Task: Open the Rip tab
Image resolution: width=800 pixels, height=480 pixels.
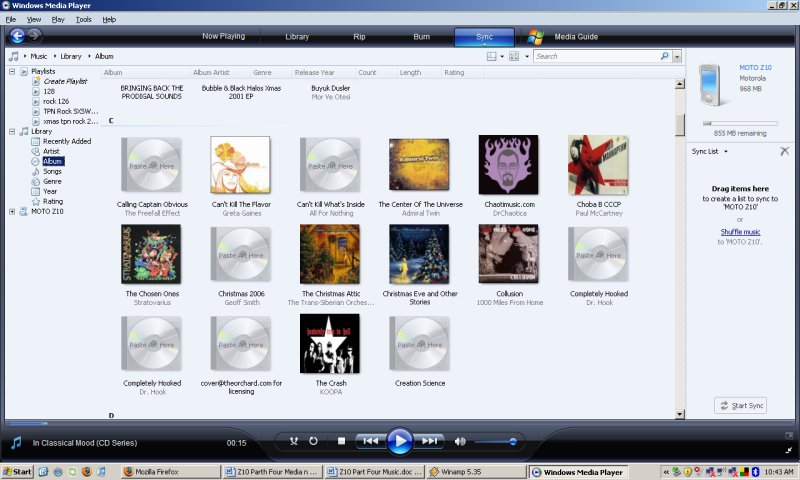Action: click(x=359, y=37)
